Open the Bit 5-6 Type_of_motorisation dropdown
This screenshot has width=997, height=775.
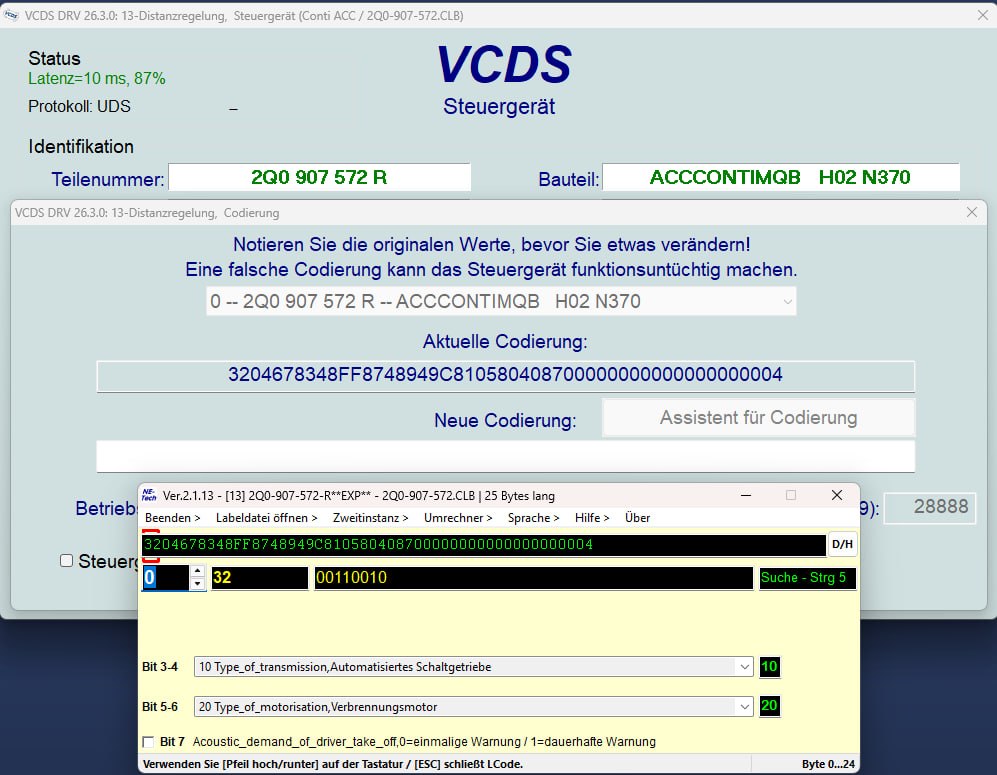pyautogui.click(x=744, y=707)
